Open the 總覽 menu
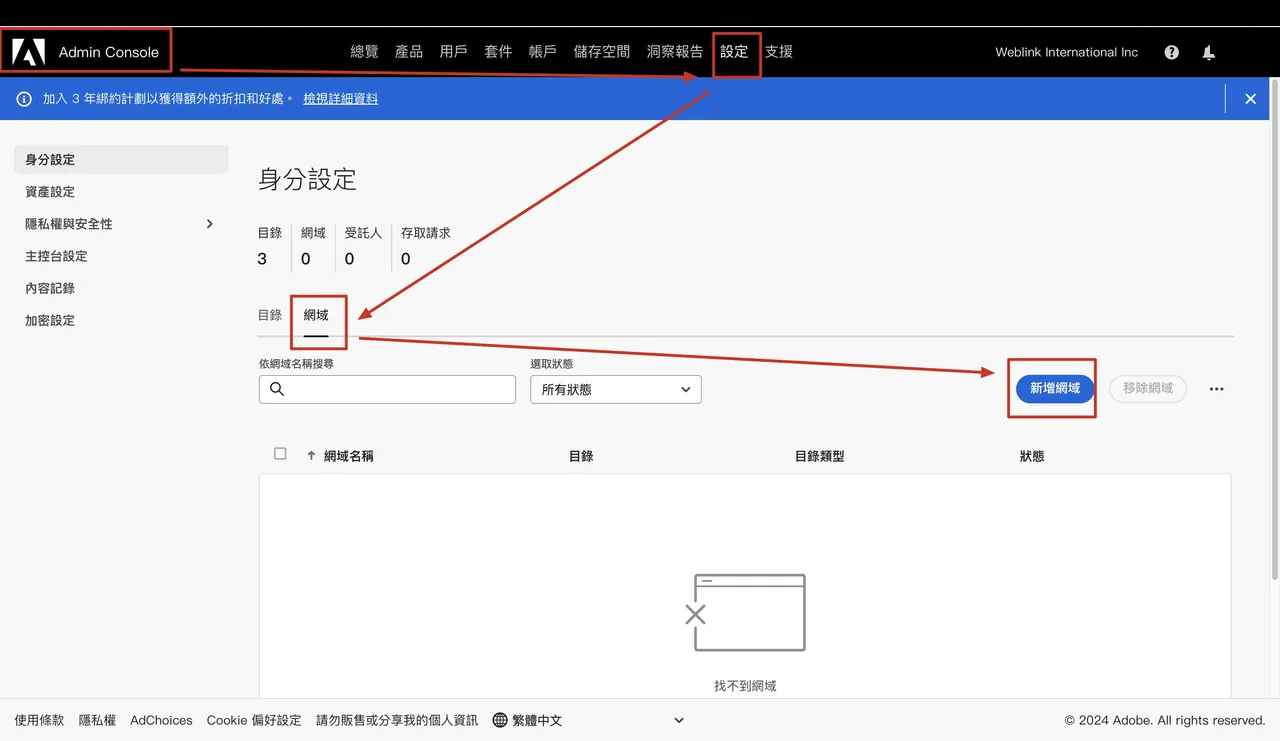The height and width of the screenshot is (741, 1280). (x=365, y=52)
